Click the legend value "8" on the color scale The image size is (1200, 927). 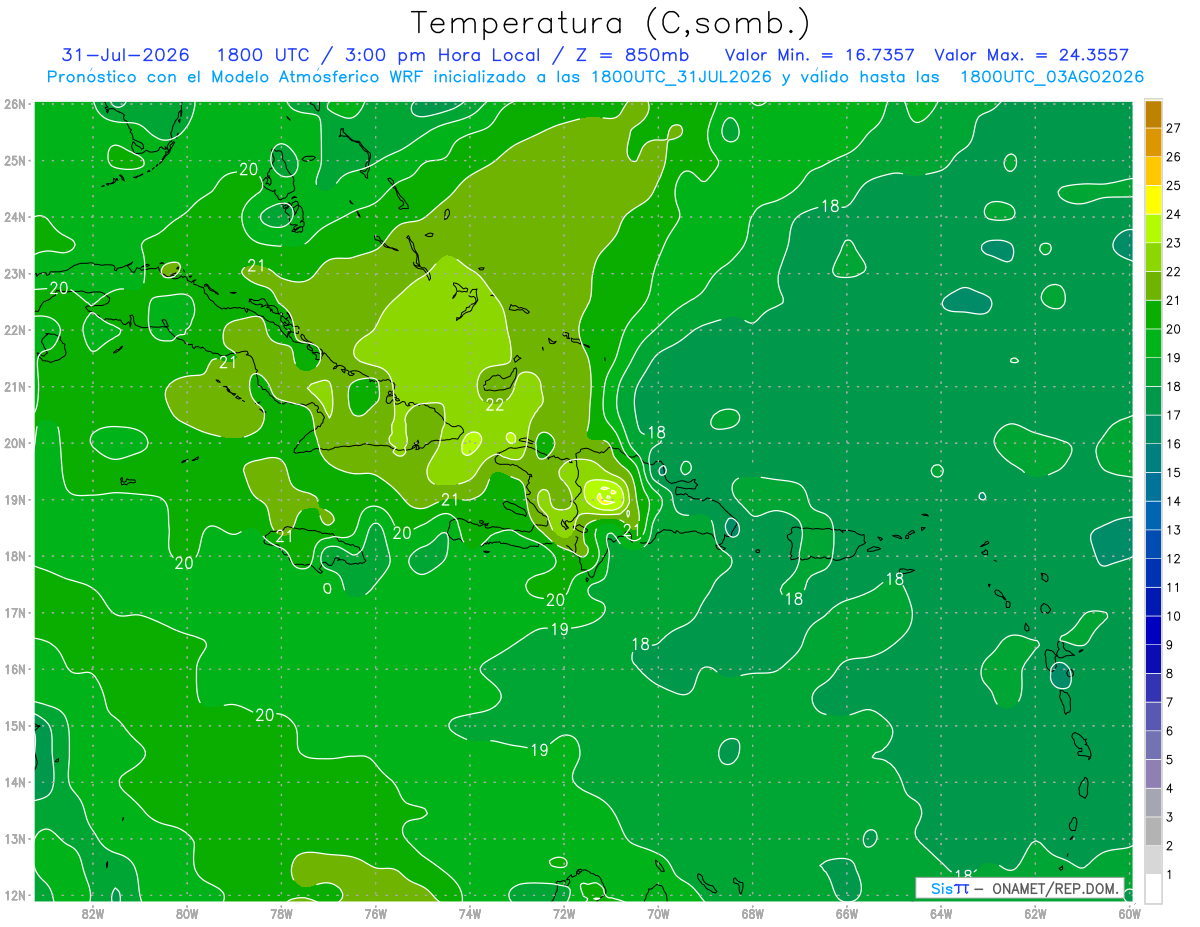point(1170,674)
